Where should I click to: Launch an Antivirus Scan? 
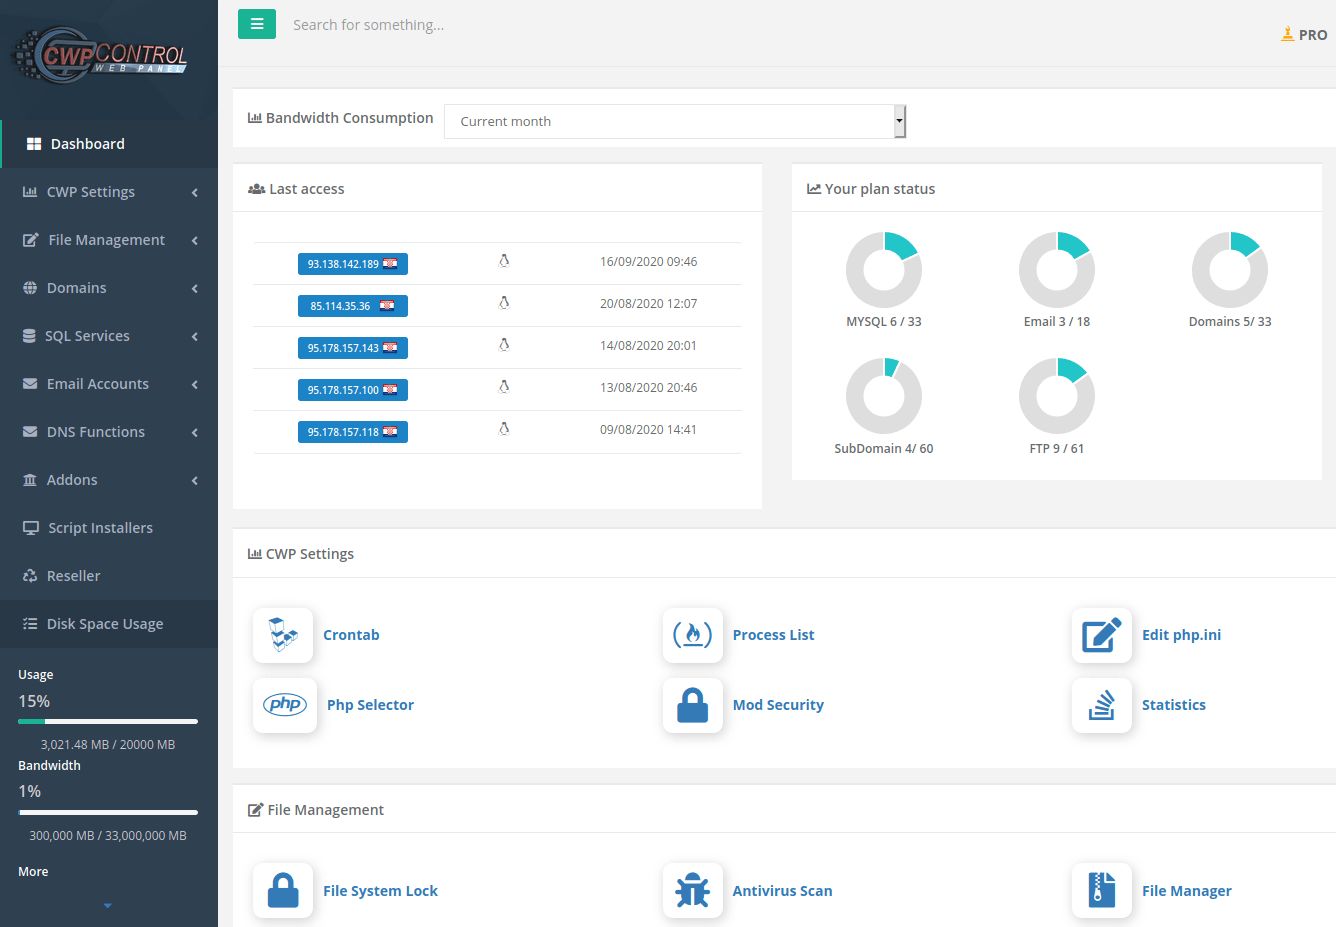782,891
